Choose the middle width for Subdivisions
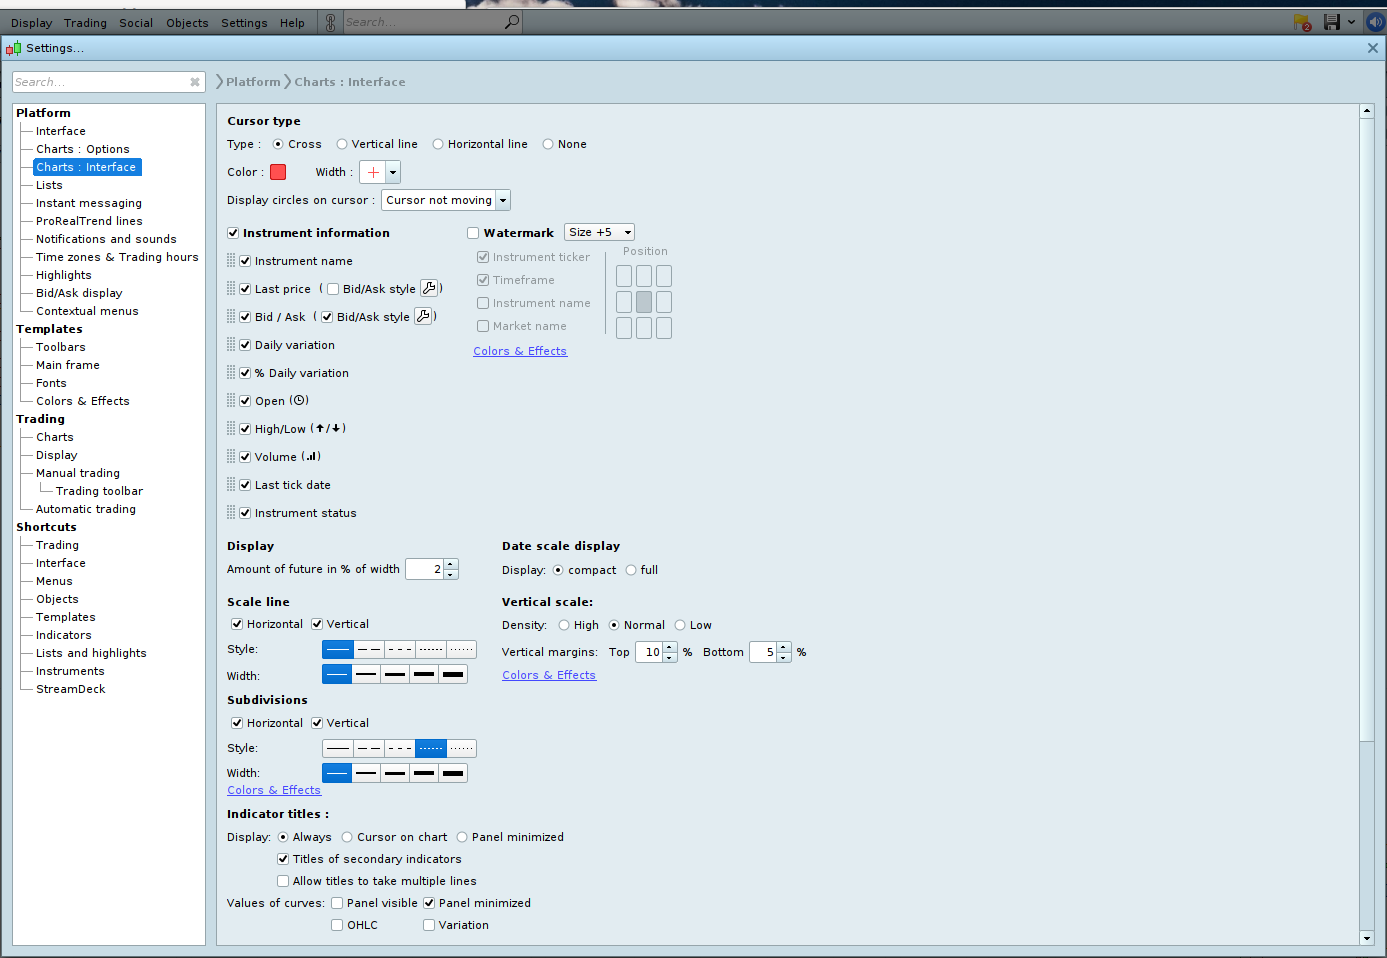 tap(395, 773)
